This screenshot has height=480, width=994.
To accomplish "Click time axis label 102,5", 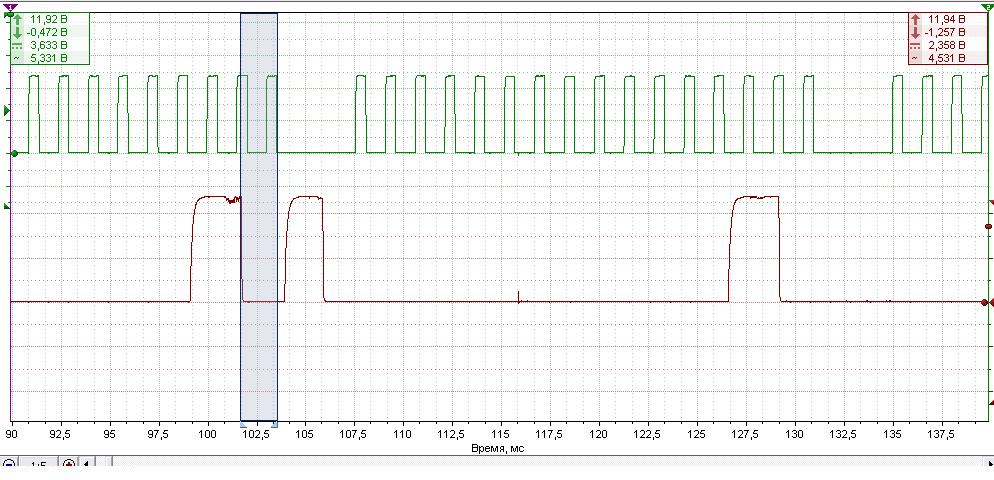I will click(257, 434).
